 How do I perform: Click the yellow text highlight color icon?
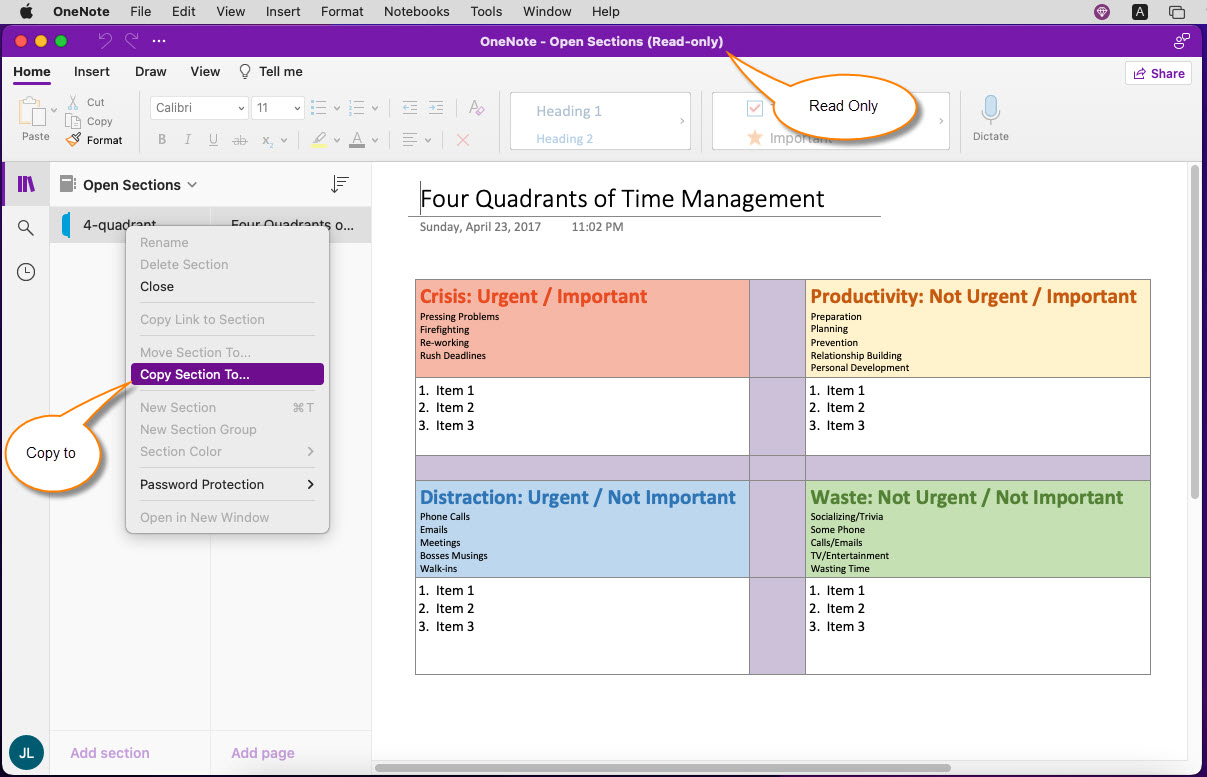click(x=319, y=140)
